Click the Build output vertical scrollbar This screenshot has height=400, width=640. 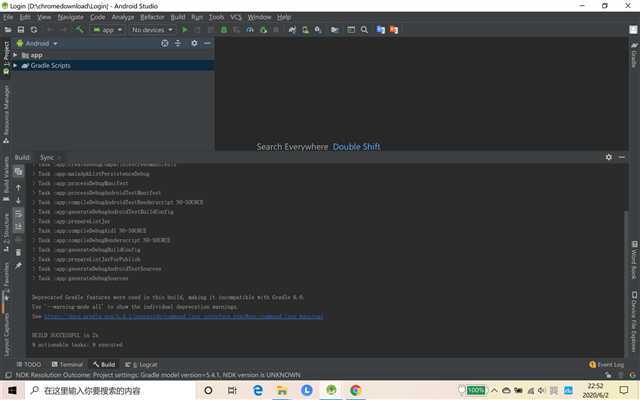(626, 284)
